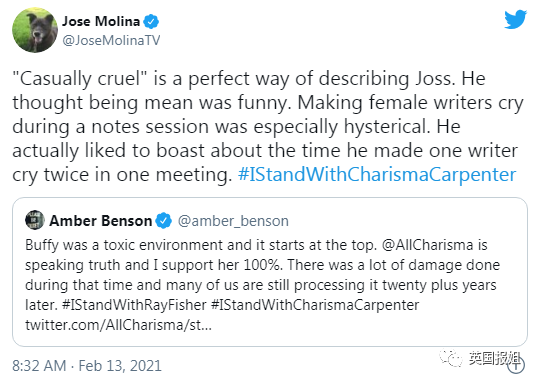
Task: Open Jose Molina's dog profile picture
Action: pyautogui.click(x=35, y=30)
